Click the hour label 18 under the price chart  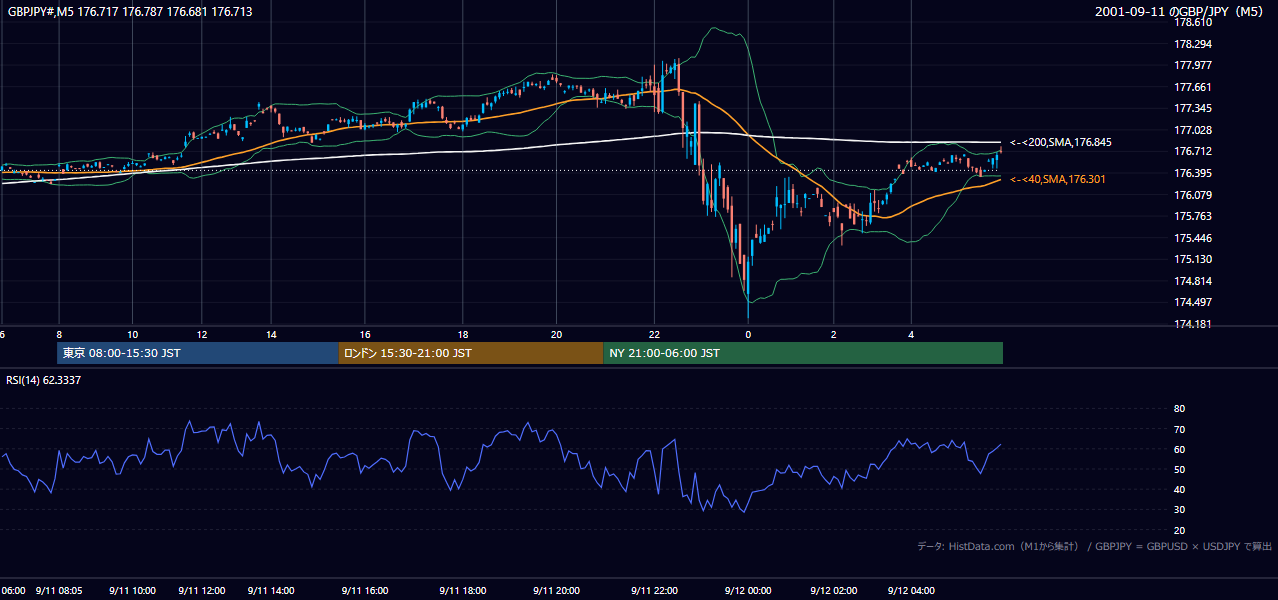463,335
